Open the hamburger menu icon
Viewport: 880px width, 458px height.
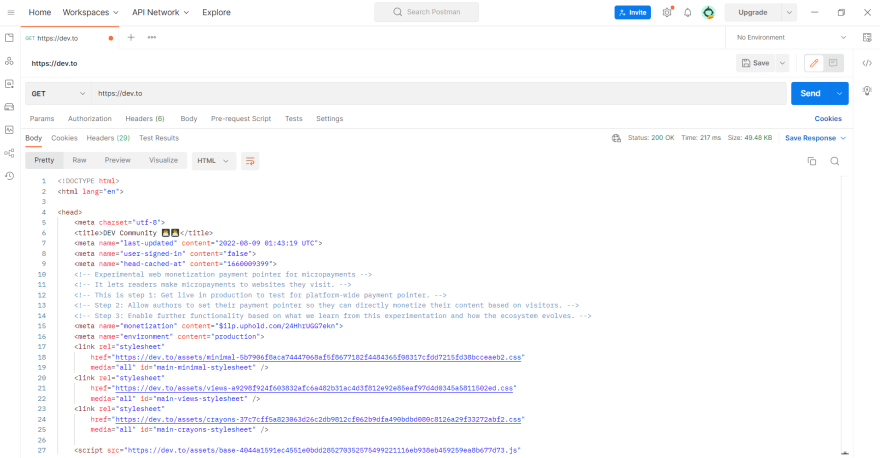[x=11, y=12]
